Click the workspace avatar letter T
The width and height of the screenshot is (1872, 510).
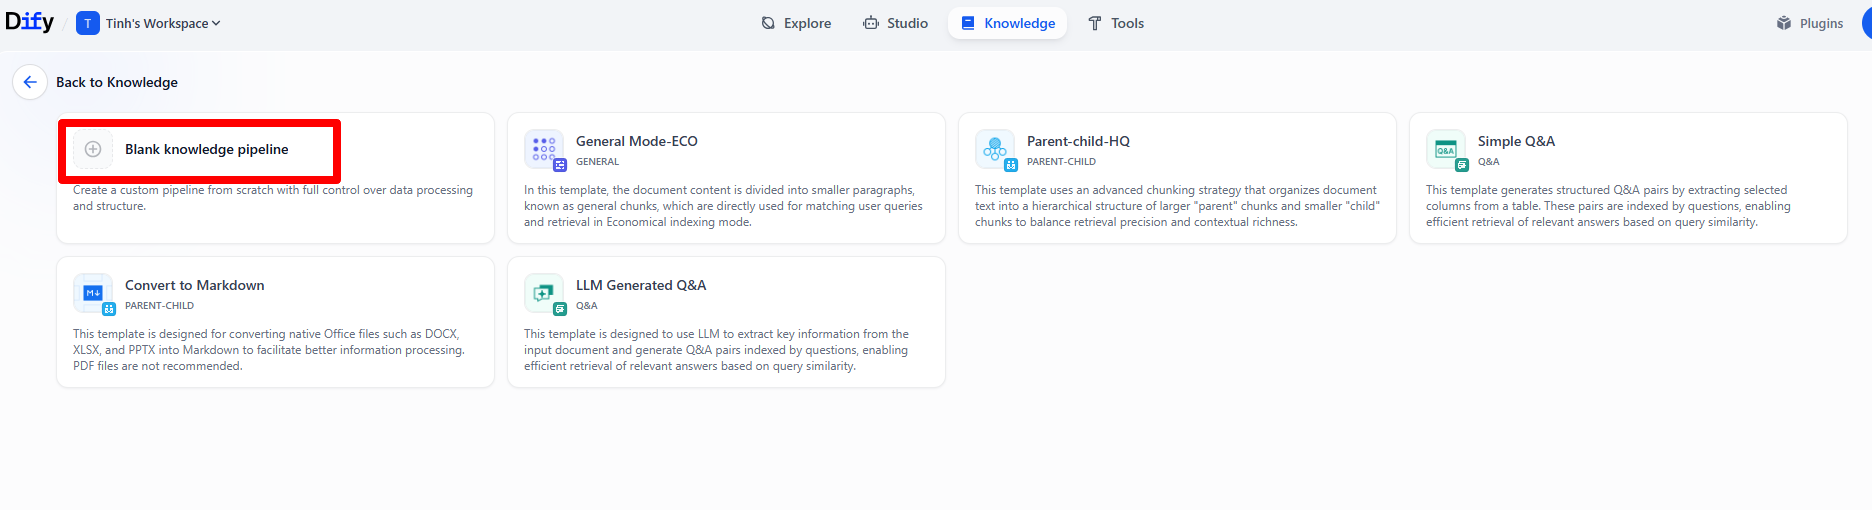(88, 23)
